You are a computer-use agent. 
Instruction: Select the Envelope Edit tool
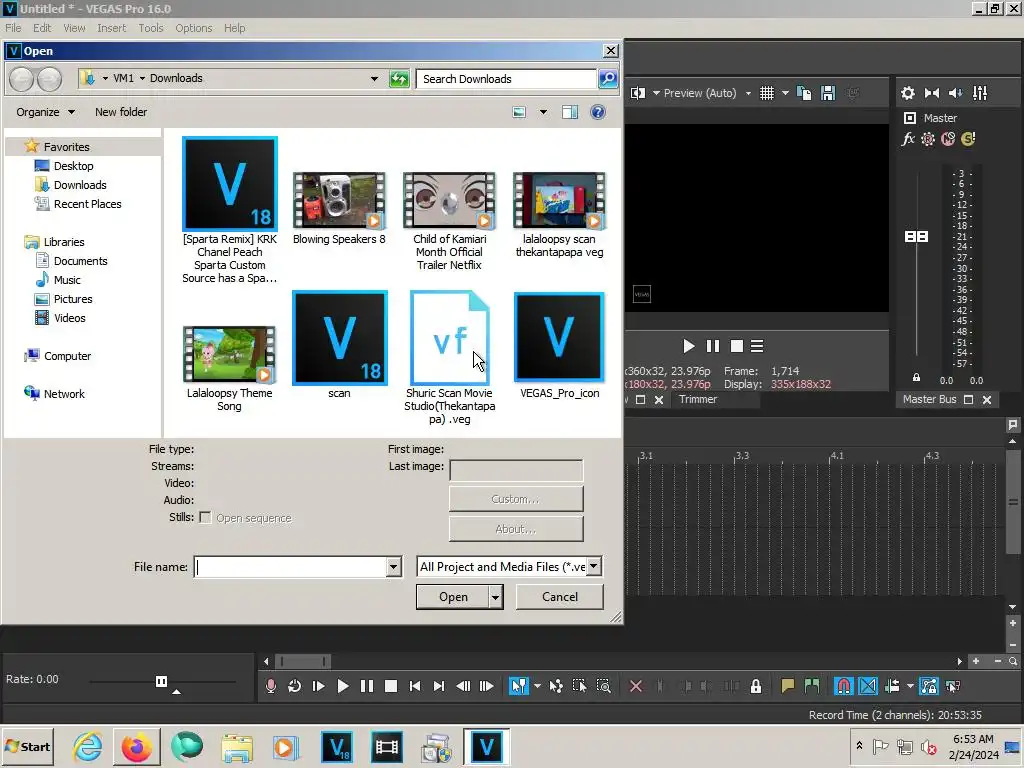556,686
